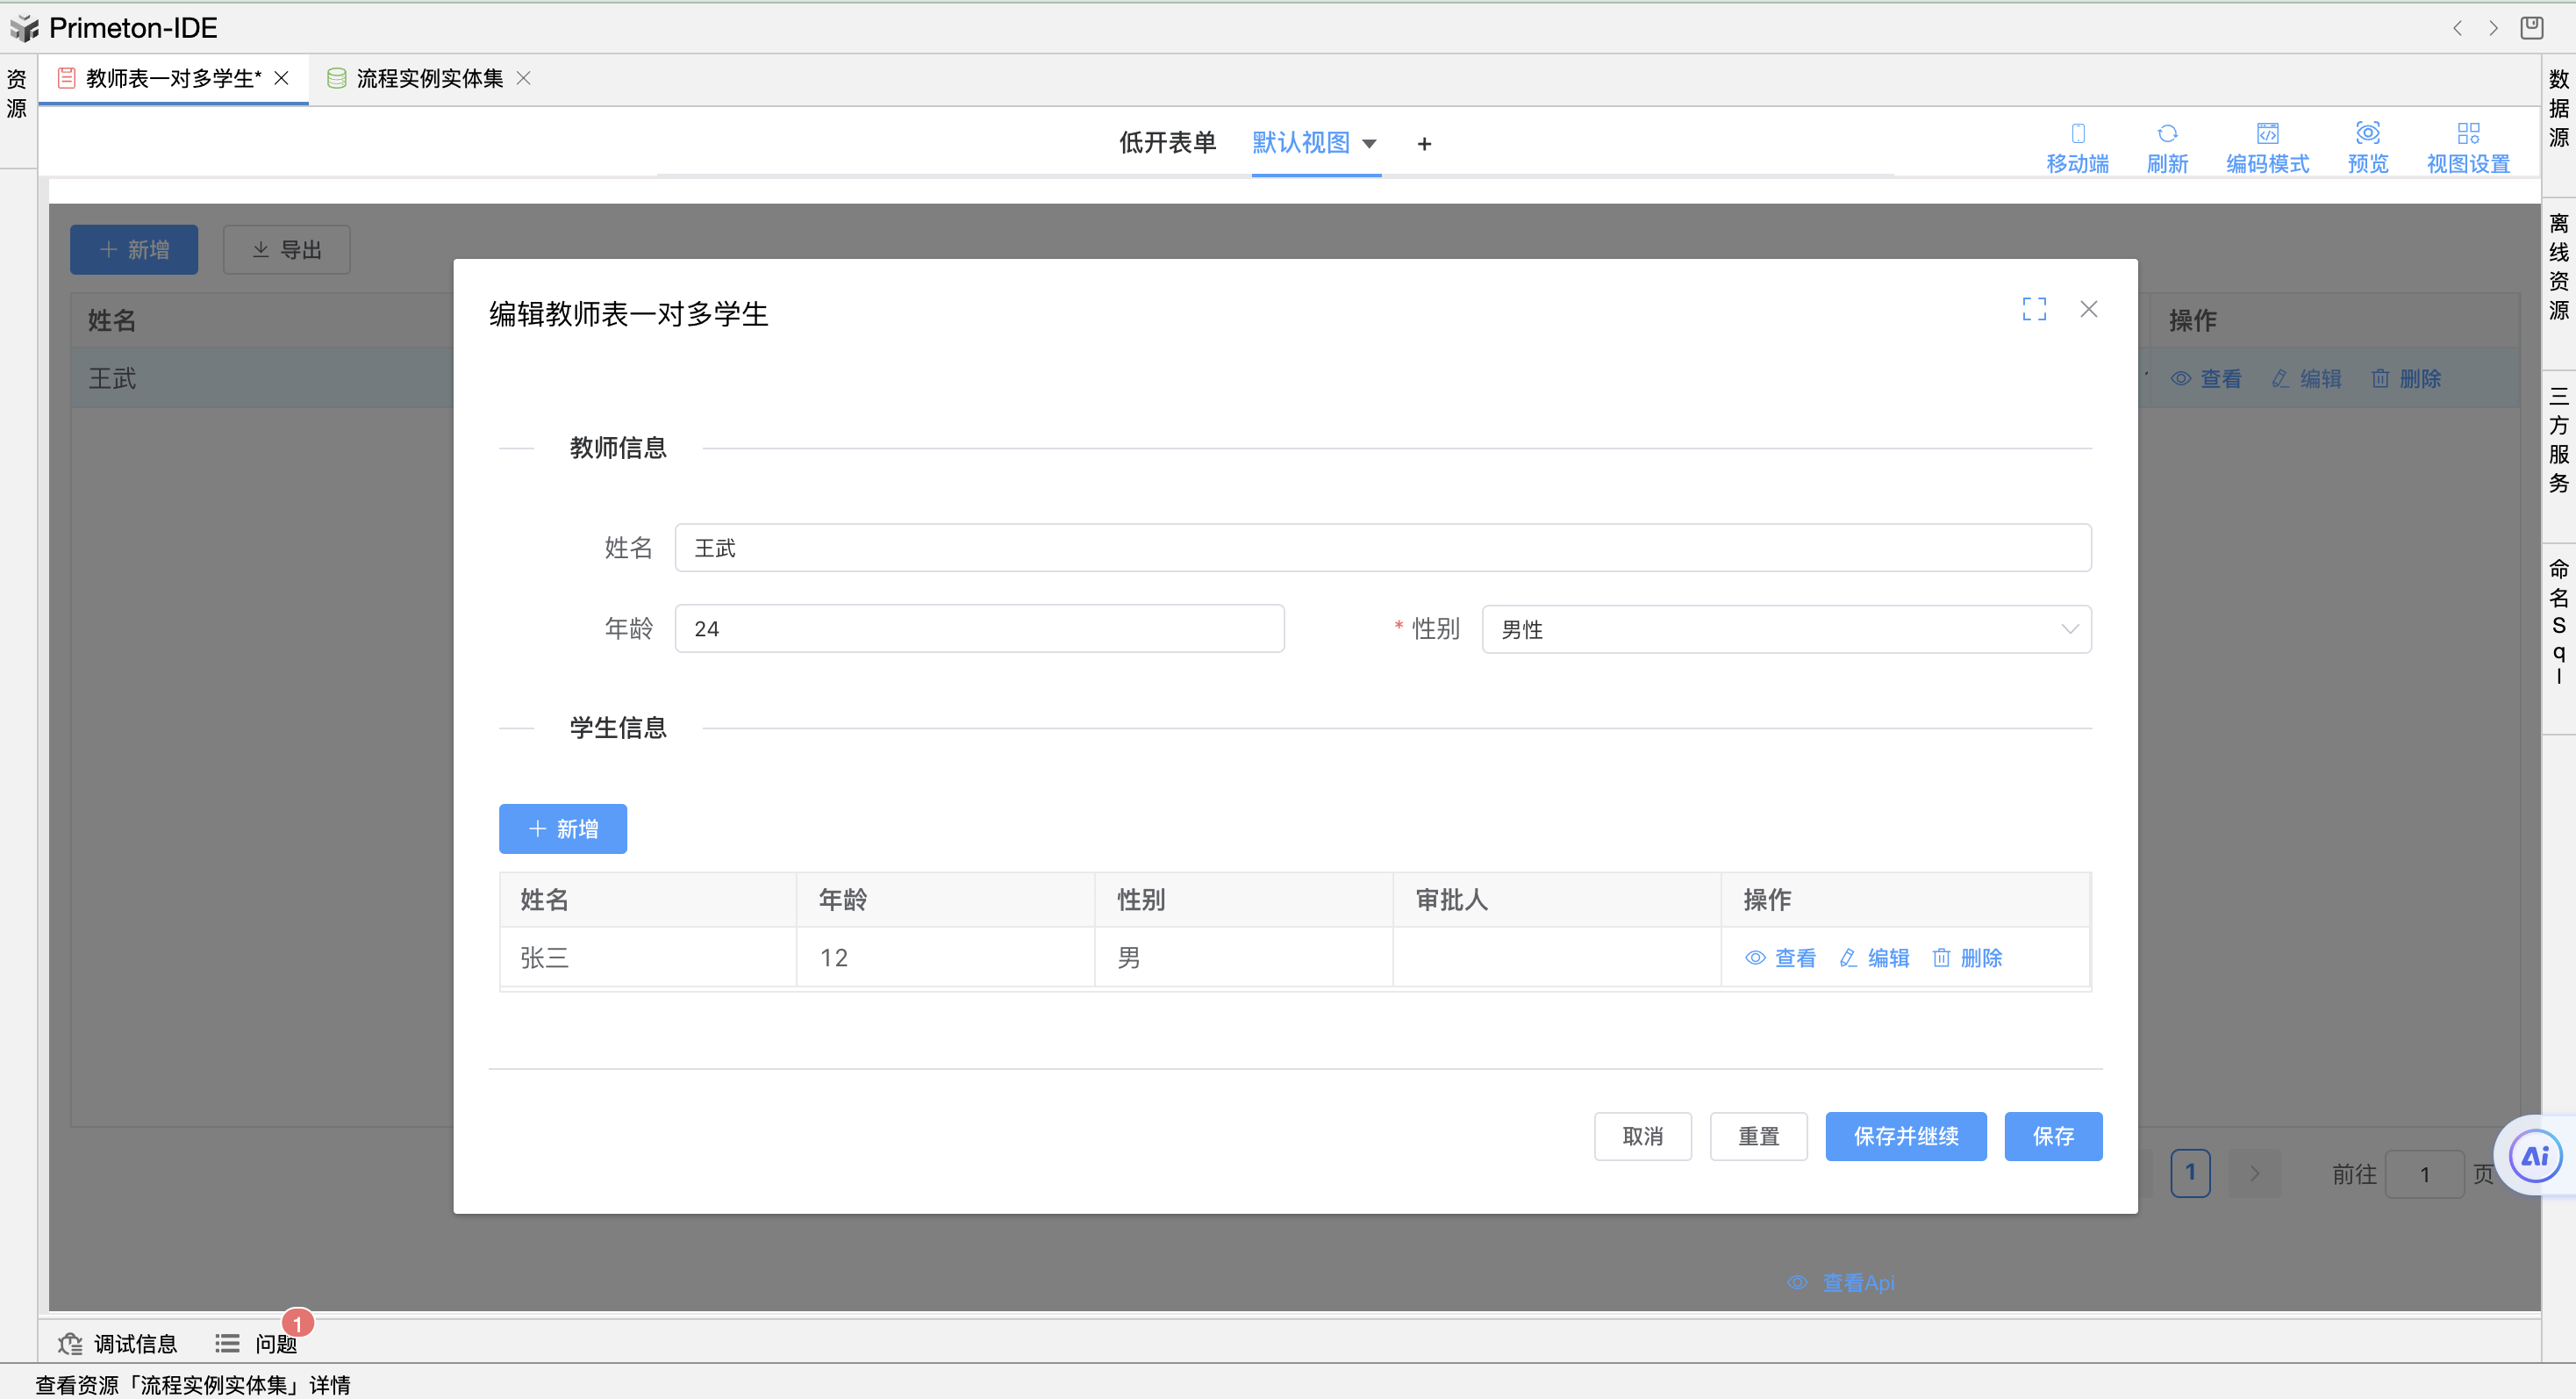The height and width of the screenshot is (1399, 2576).
Task: View student row 张三 via 查看
Action: click(1780, 958)
